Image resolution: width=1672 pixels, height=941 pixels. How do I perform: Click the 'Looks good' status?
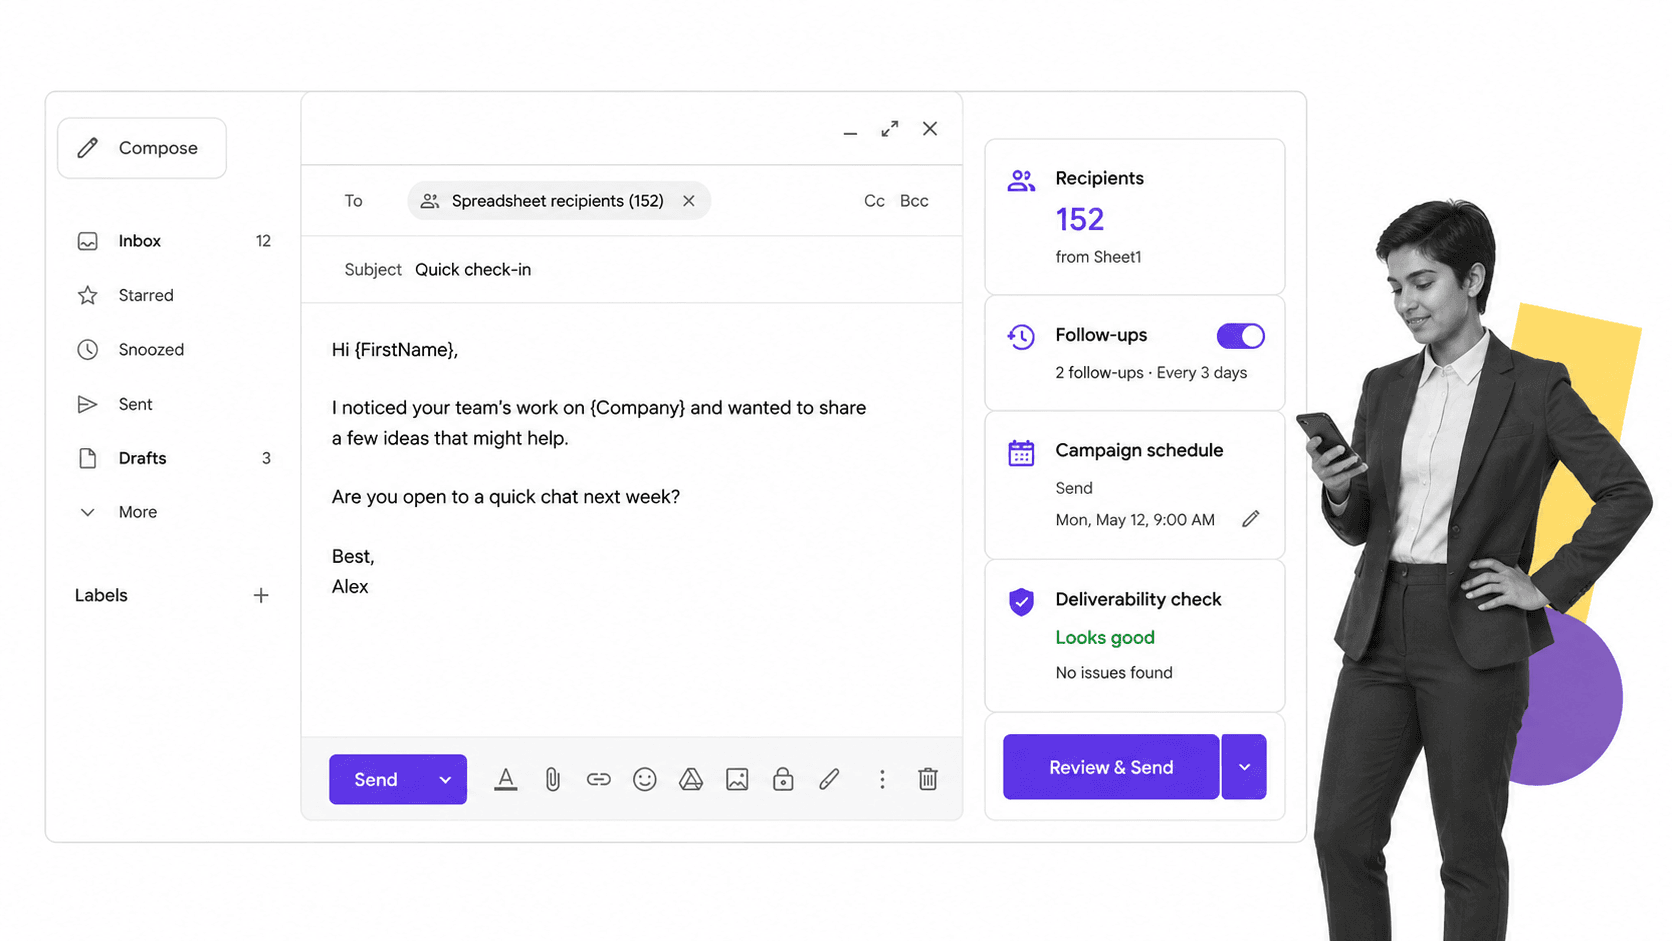click(x=1105, y=638)
